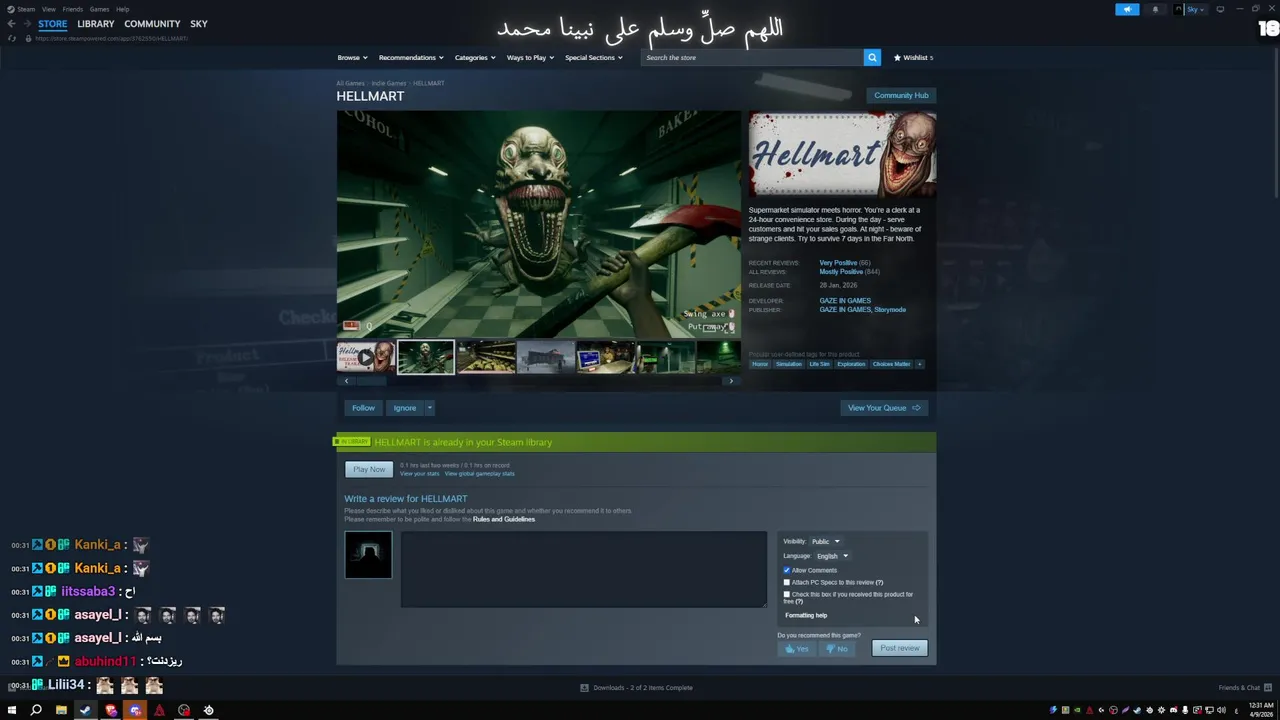Check Attach PC Specs to this review

(x=786, y=582)
